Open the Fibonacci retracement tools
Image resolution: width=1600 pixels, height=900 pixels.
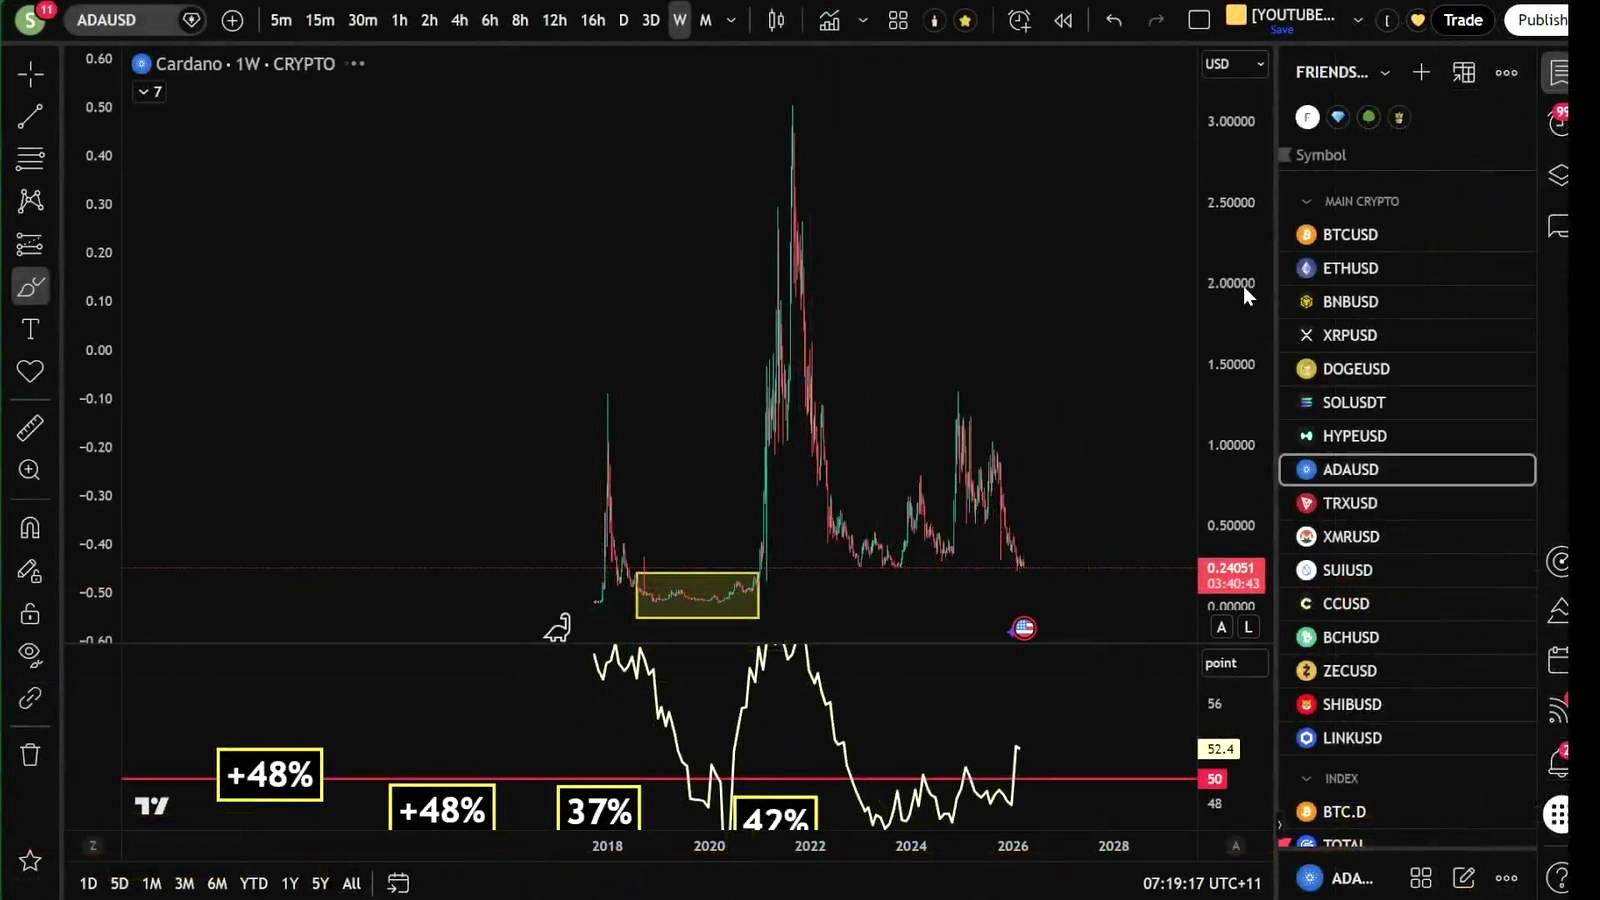(30, 158)
